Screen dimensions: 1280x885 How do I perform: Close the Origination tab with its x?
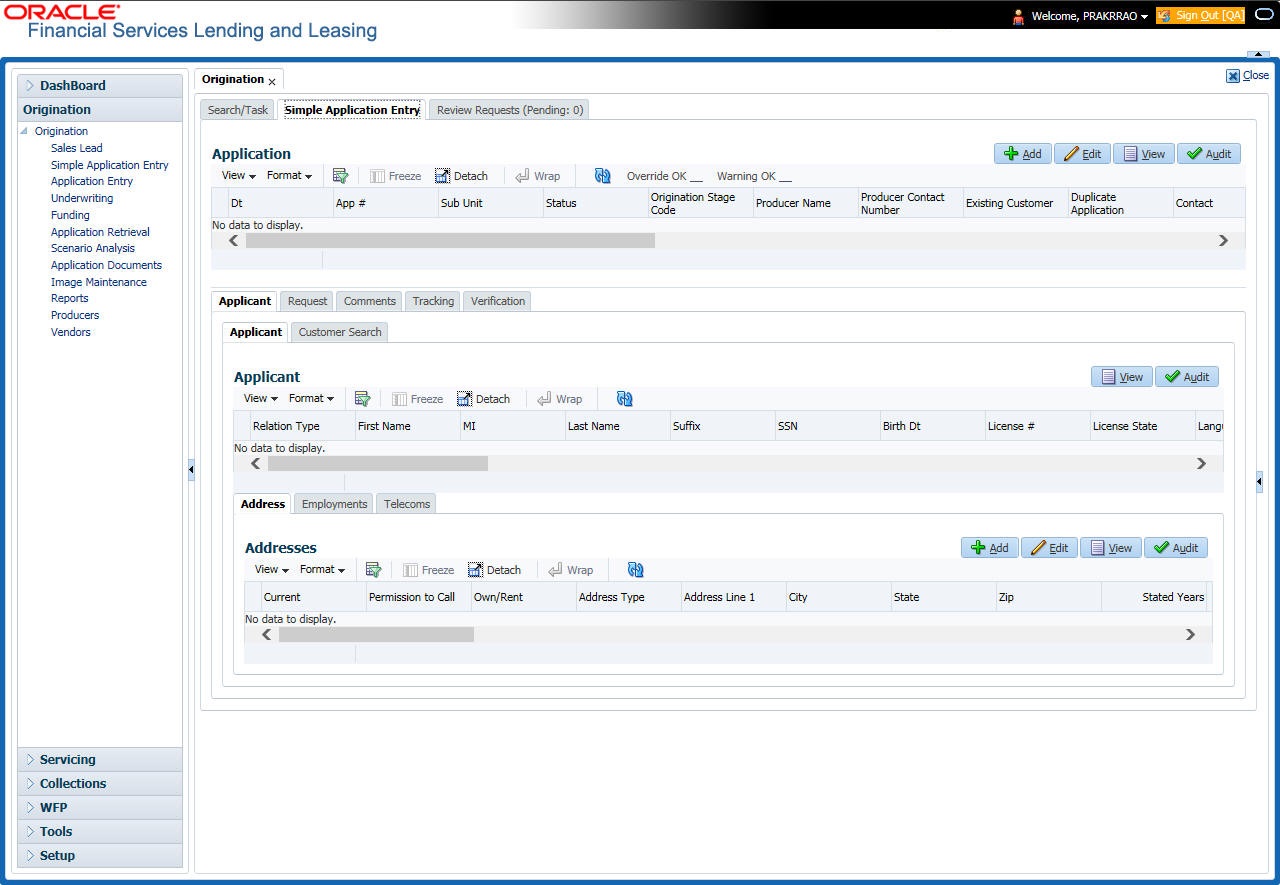tap(272, 81)
